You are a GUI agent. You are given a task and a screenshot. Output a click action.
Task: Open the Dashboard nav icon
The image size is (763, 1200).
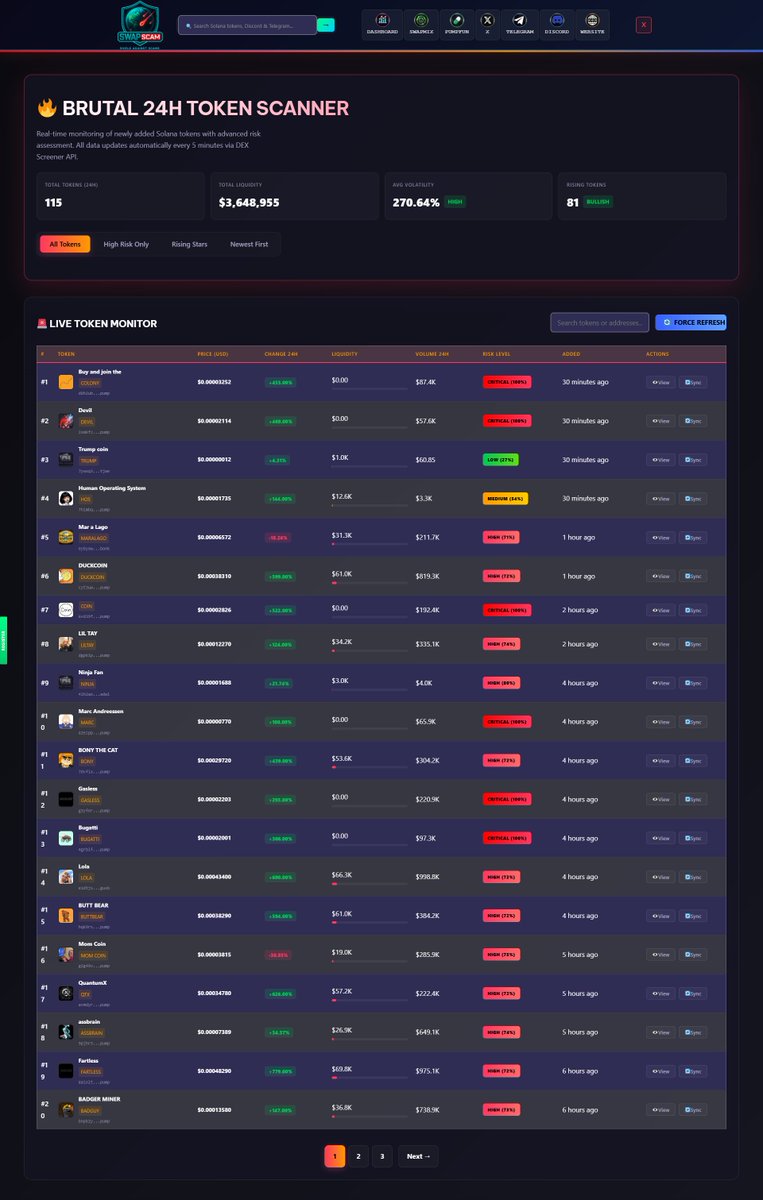(382, 24)
